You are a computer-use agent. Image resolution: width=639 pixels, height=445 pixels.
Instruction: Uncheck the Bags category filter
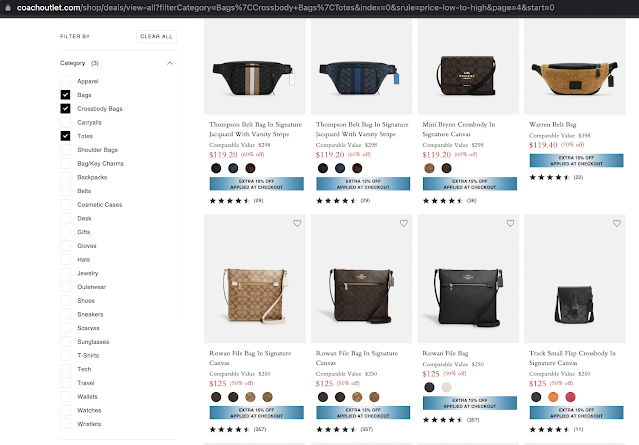[x=65, y=95]
